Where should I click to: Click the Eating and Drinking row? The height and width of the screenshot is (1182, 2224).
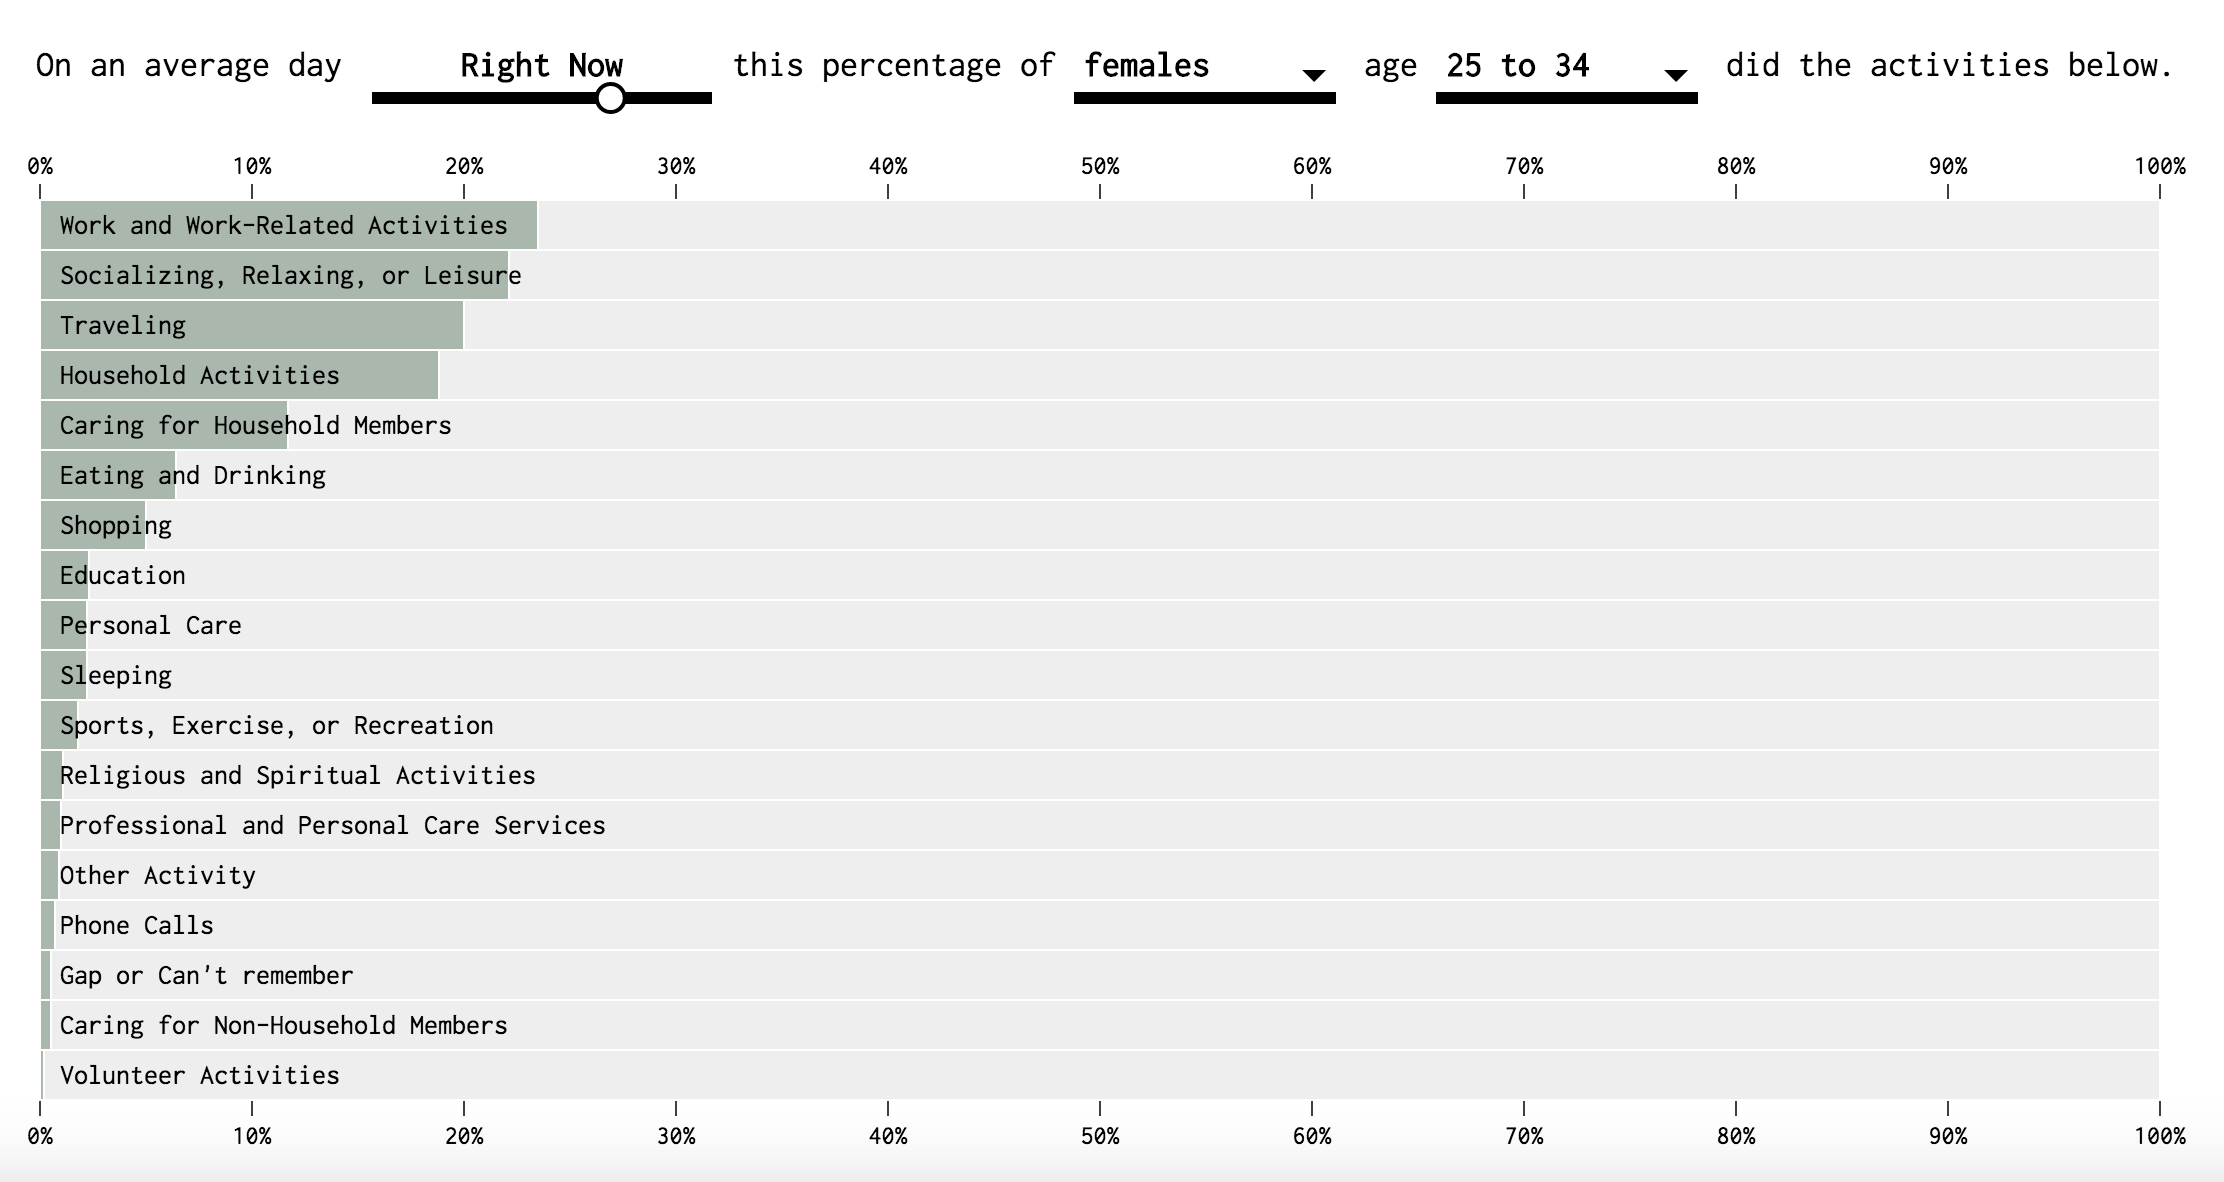pyautogui.click(x=1100, y=475)
